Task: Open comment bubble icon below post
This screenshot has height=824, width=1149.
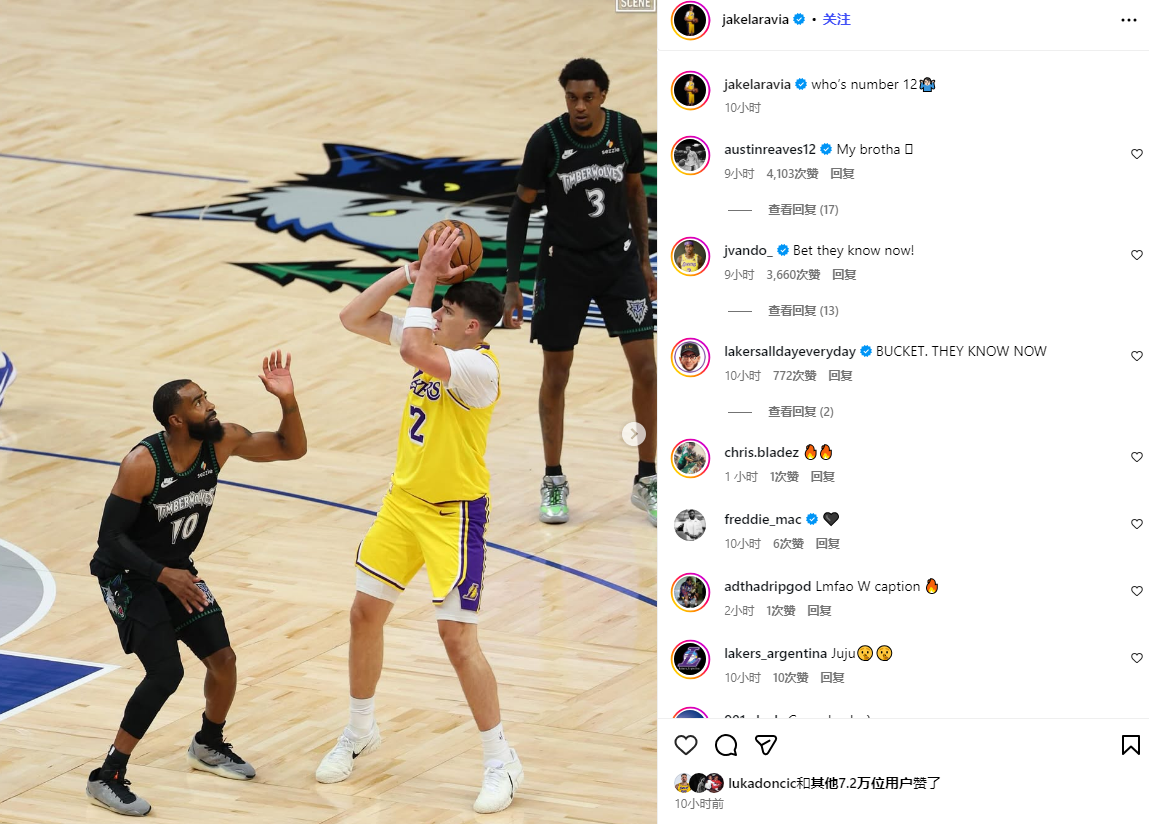Action: click(725, 745)
